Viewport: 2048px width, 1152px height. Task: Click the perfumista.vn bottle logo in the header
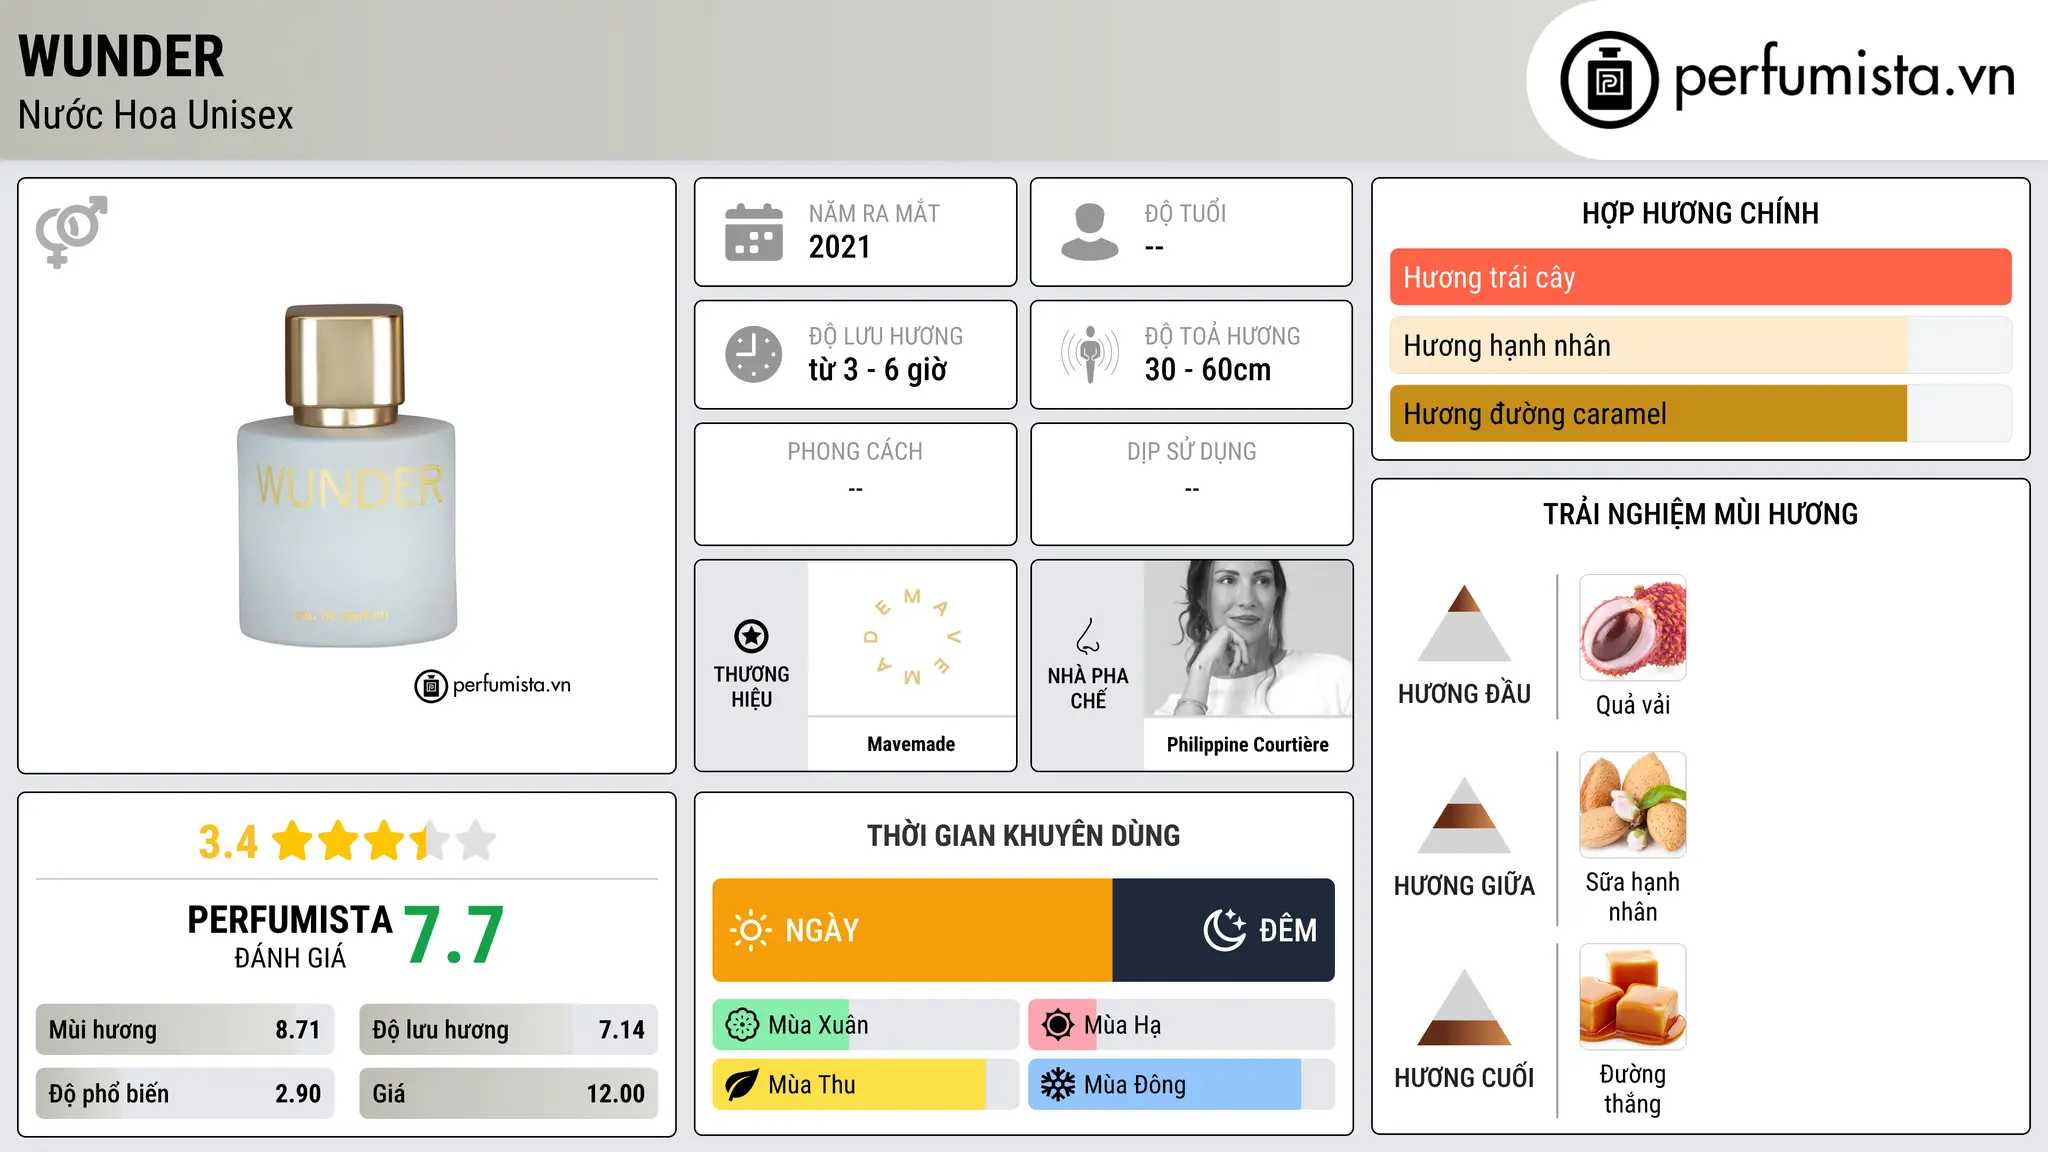tap(1610, 80)
